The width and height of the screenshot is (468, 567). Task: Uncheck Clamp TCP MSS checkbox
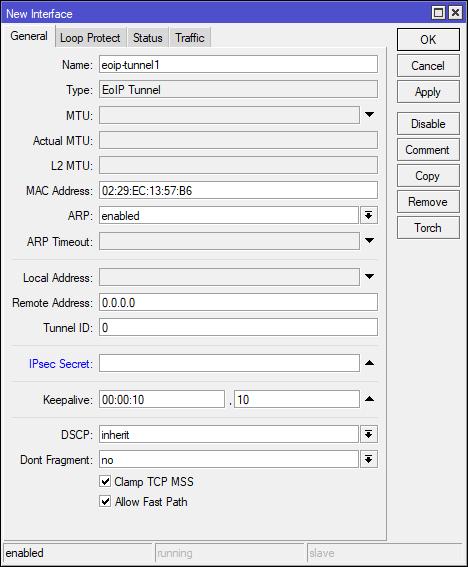click(x=105, y=481)
